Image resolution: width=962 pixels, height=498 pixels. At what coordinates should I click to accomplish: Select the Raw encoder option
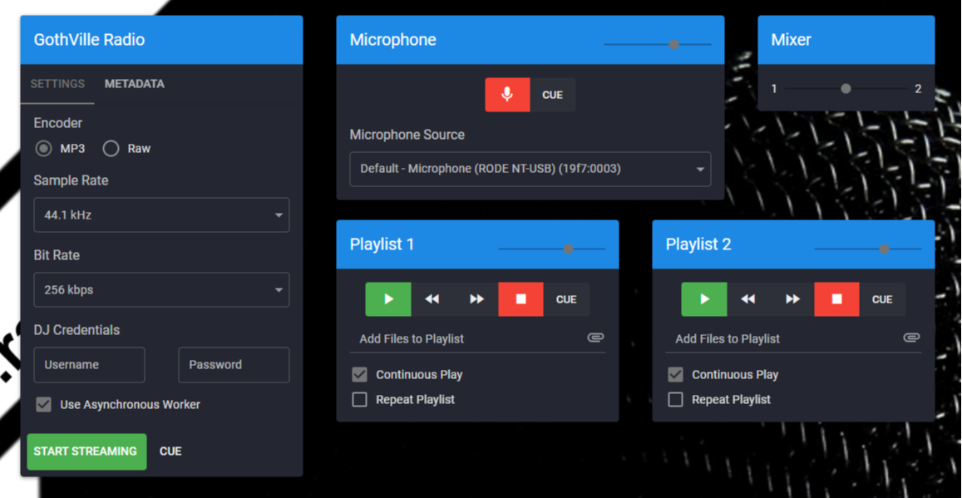pos(111,148)
